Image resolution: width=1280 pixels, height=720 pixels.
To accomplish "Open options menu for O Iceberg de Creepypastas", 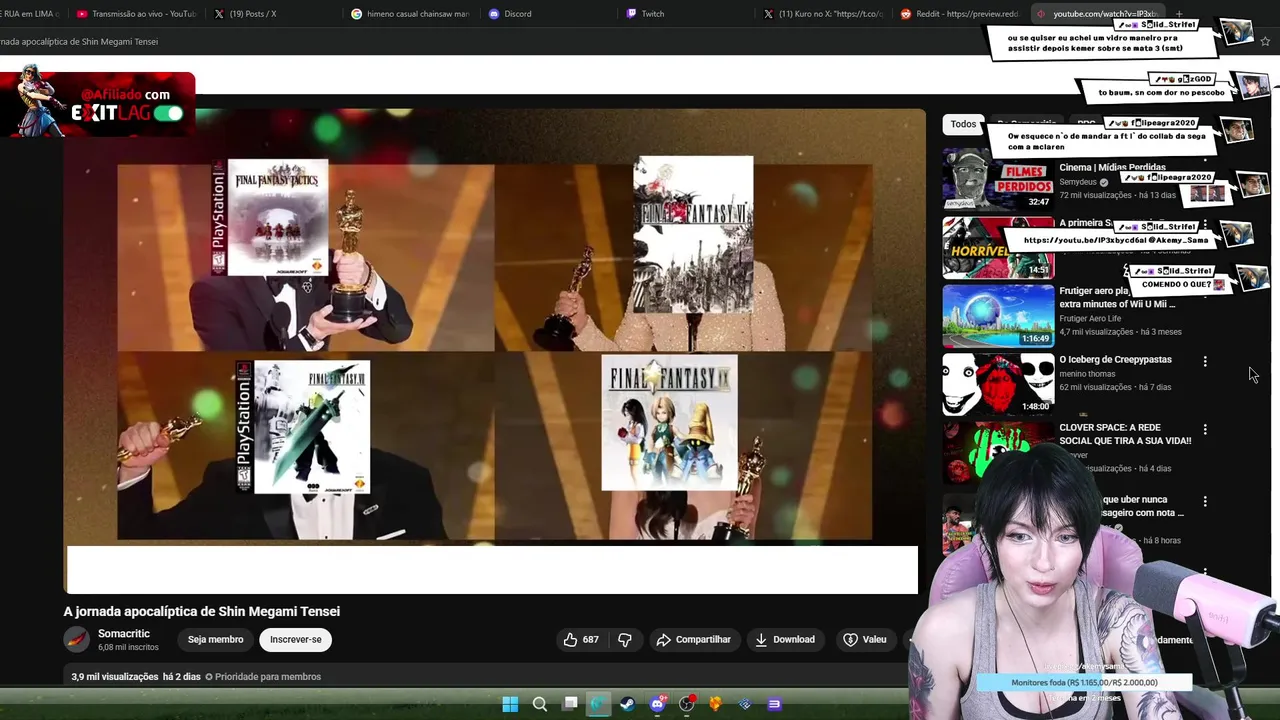I will point(1205,361).
